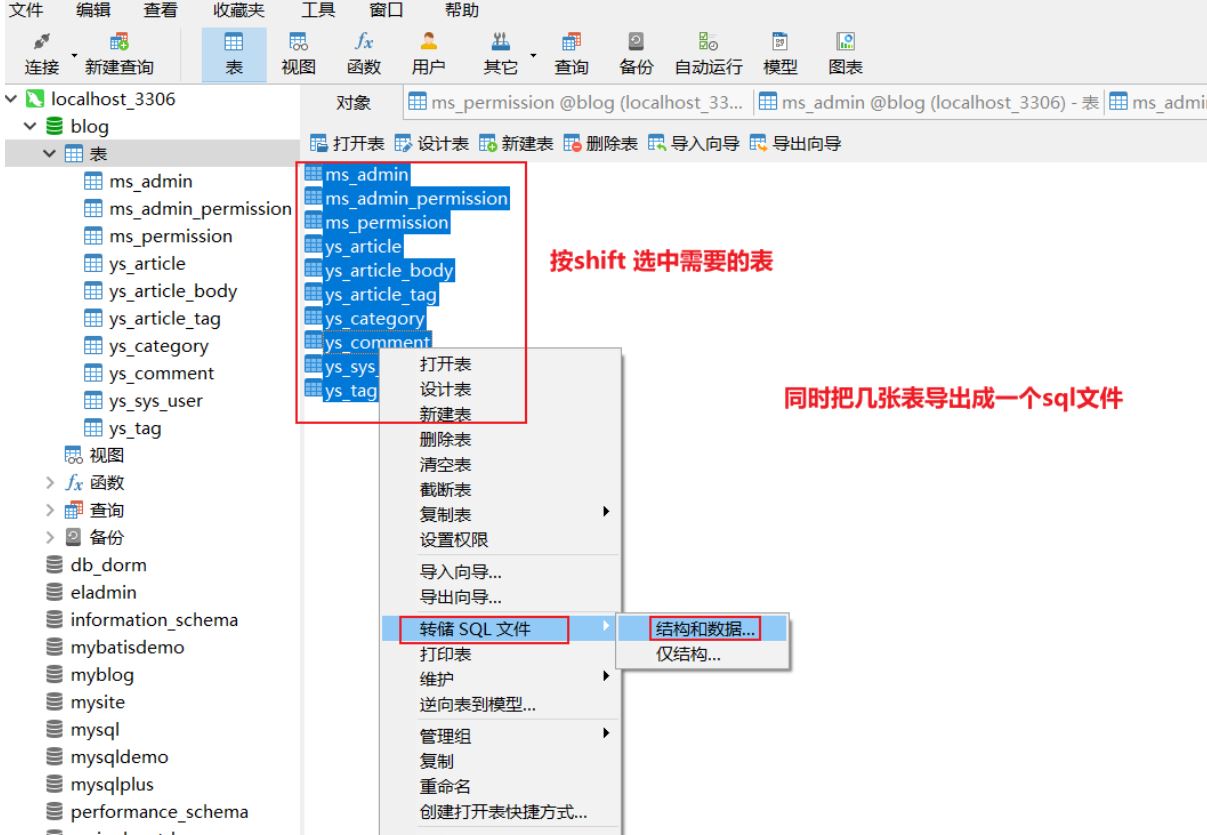Click the Others (其它) toolbar icon
Image resolution: width=1207 pixels, height=835 pixels.
(x=499, y=44)
